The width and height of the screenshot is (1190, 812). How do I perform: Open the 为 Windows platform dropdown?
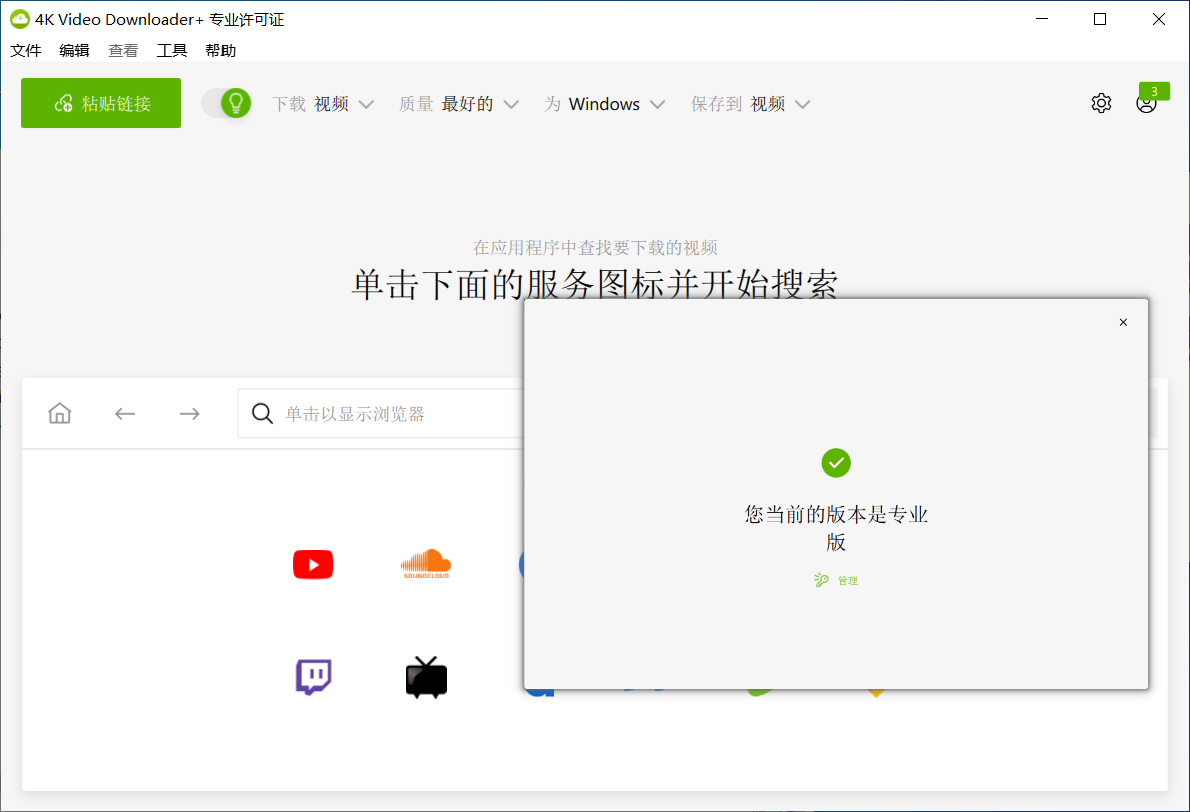click(605, 103)
